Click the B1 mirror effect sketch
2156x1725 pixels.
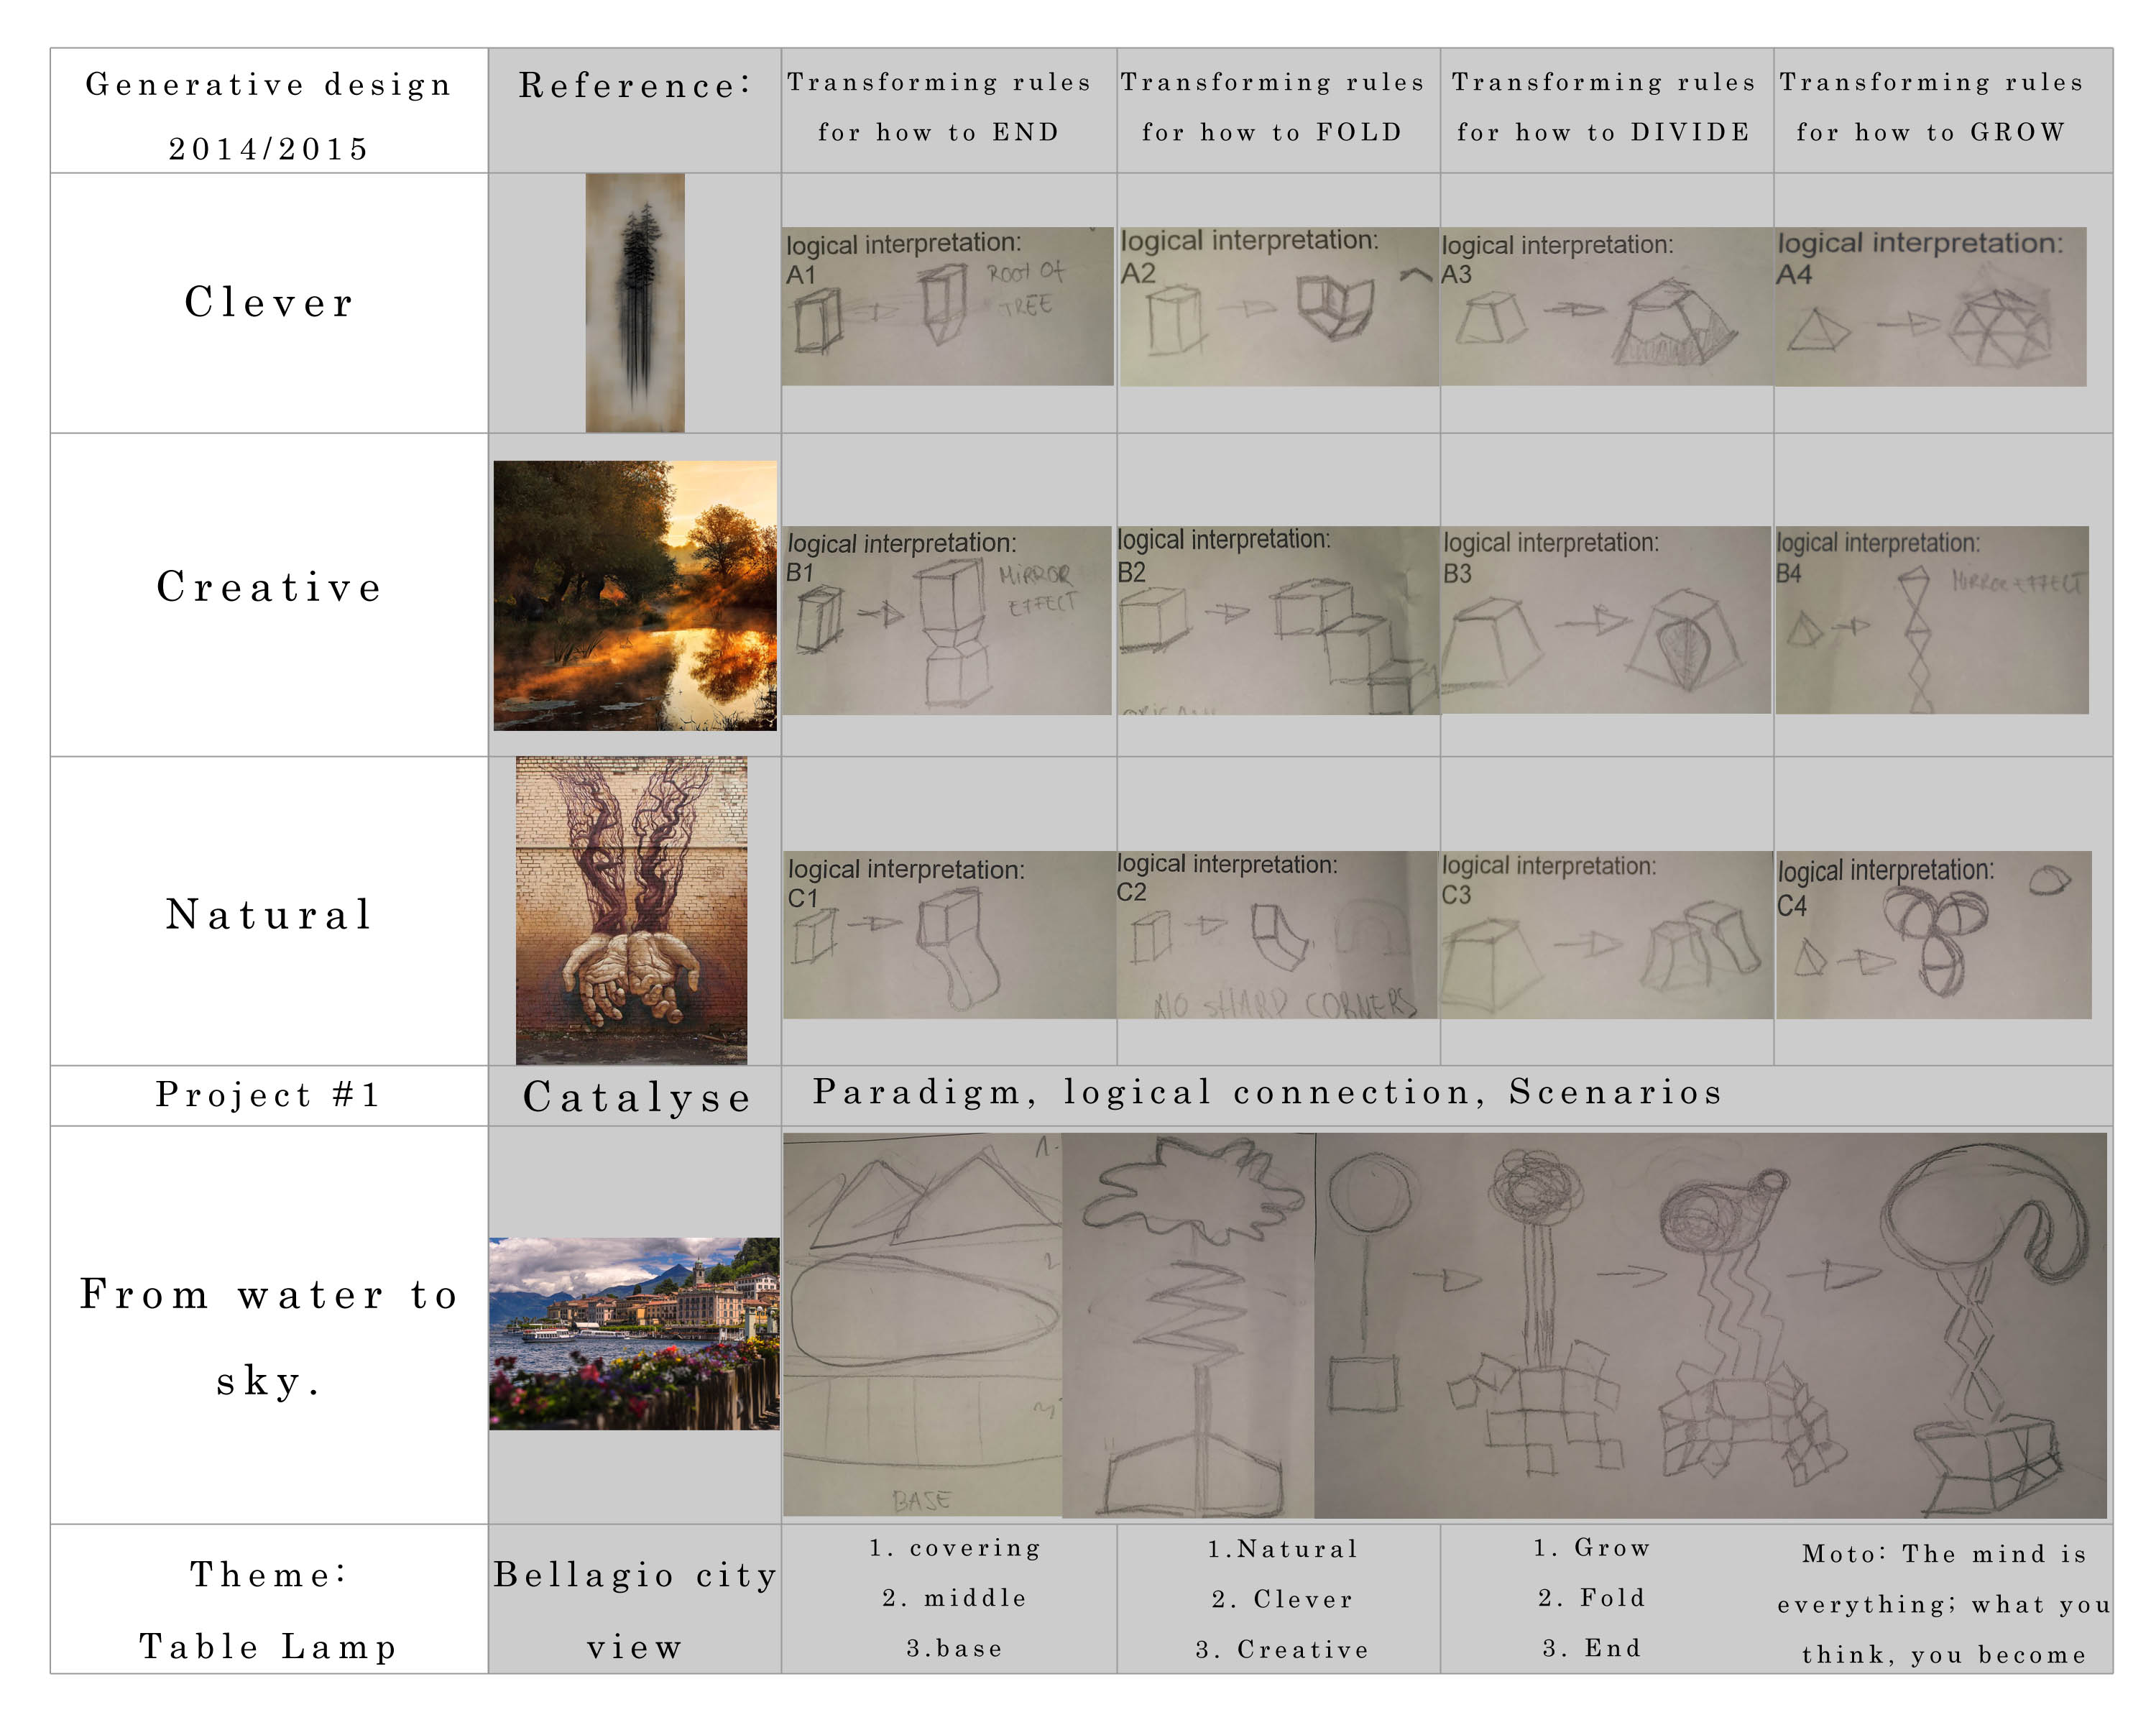946,620
